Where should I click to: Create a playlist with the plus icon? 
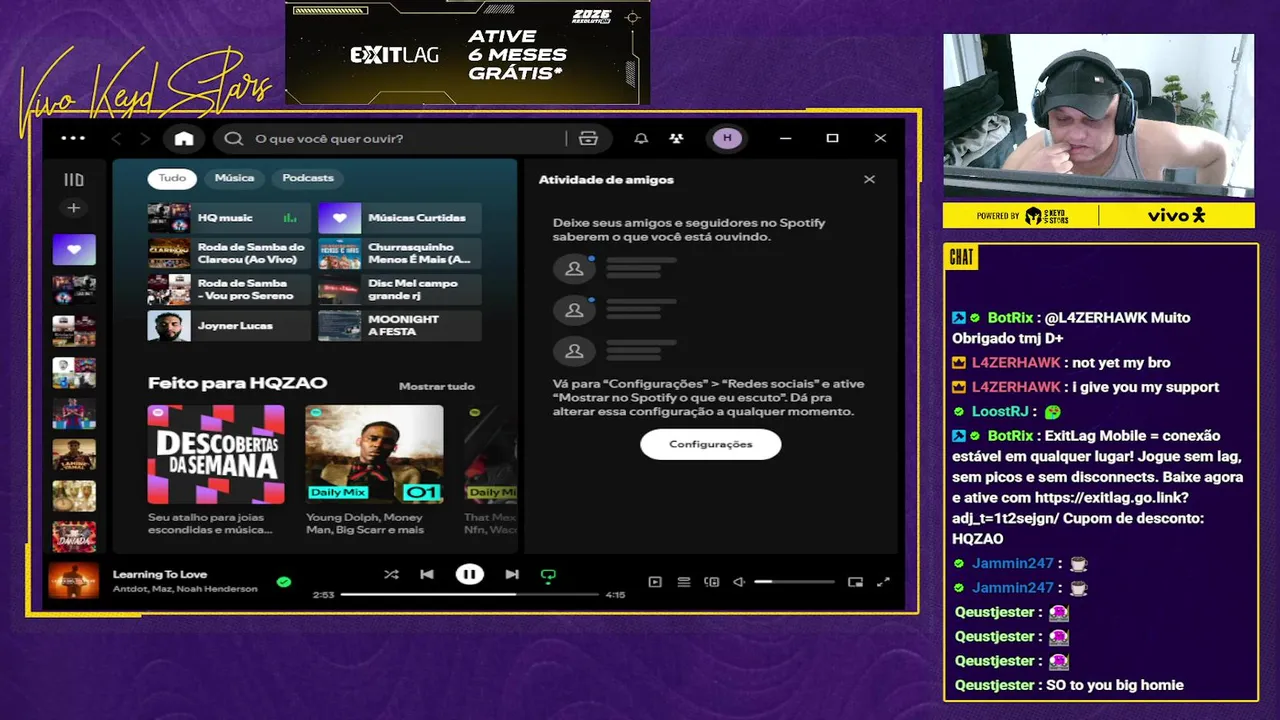point(73,208)
